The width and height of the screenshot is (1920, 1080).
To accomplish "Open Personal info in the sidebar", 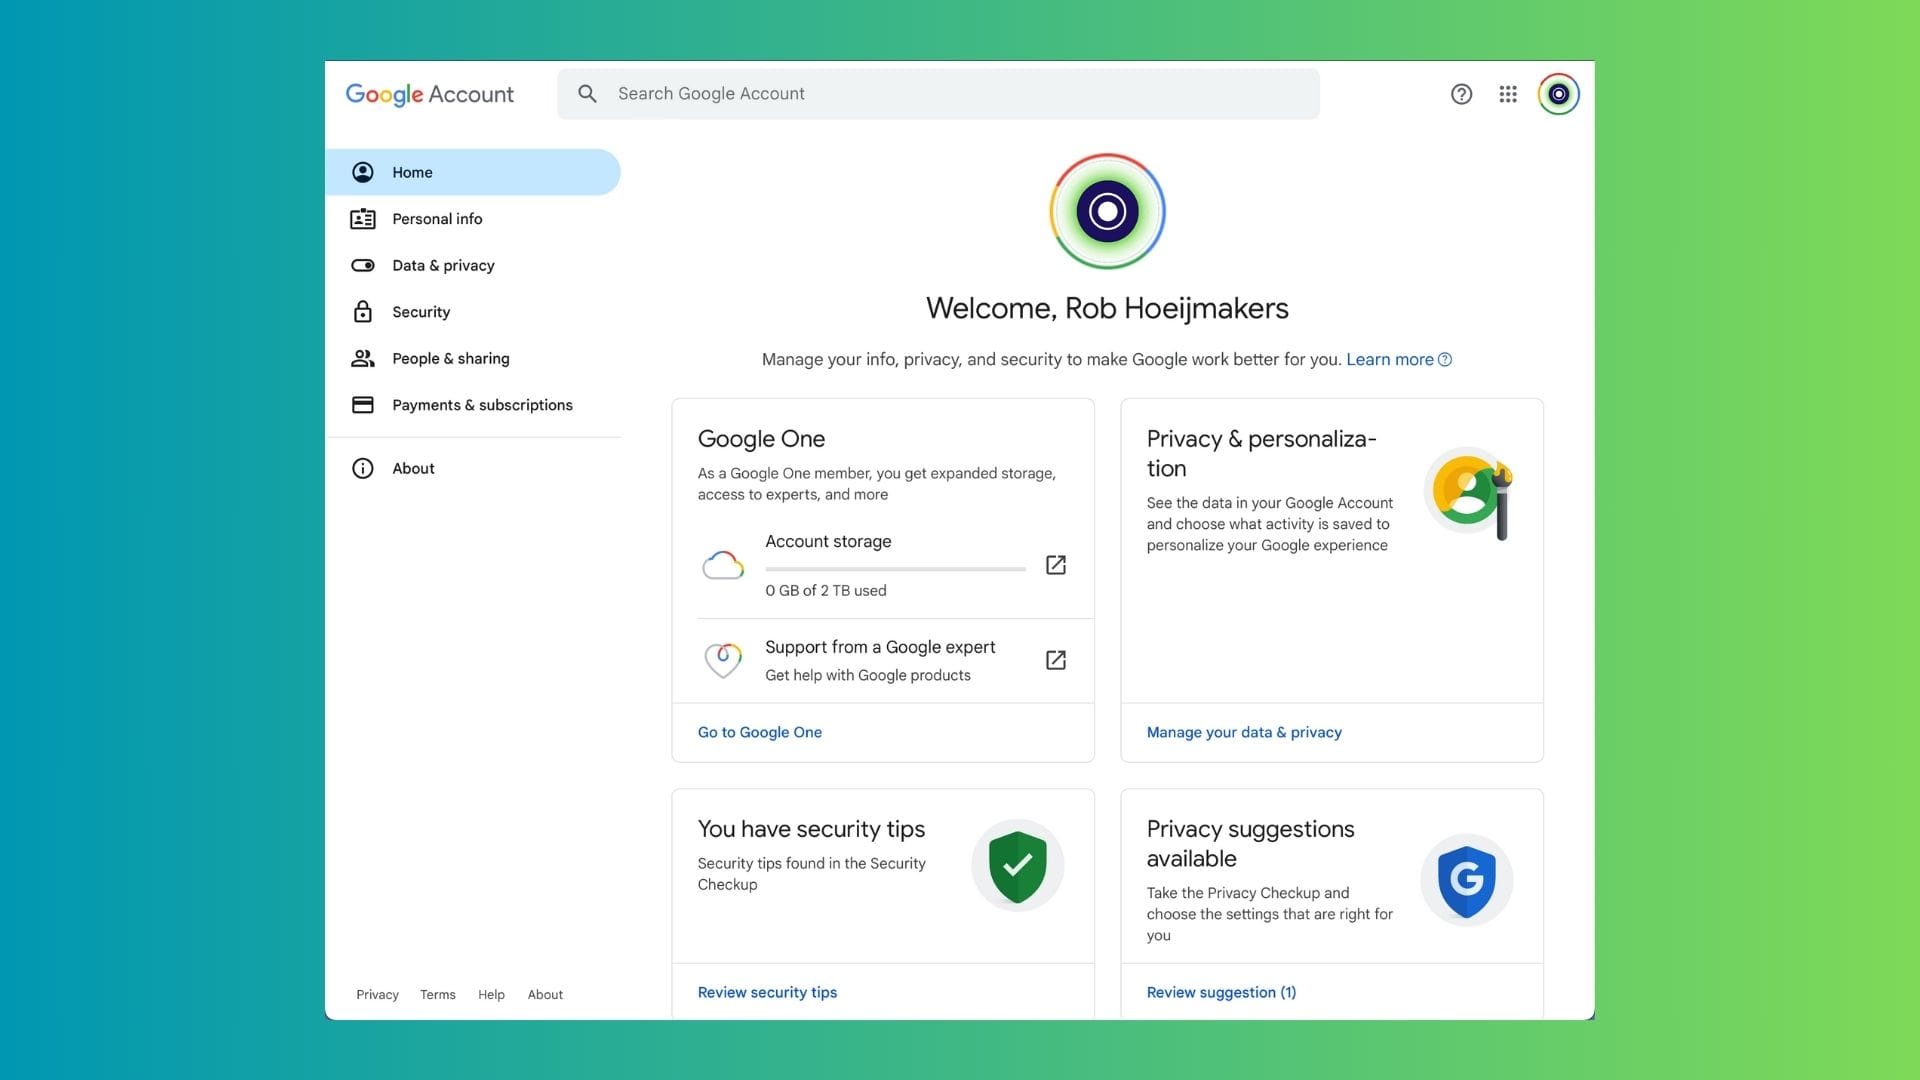I will click(x=437, y=219).
